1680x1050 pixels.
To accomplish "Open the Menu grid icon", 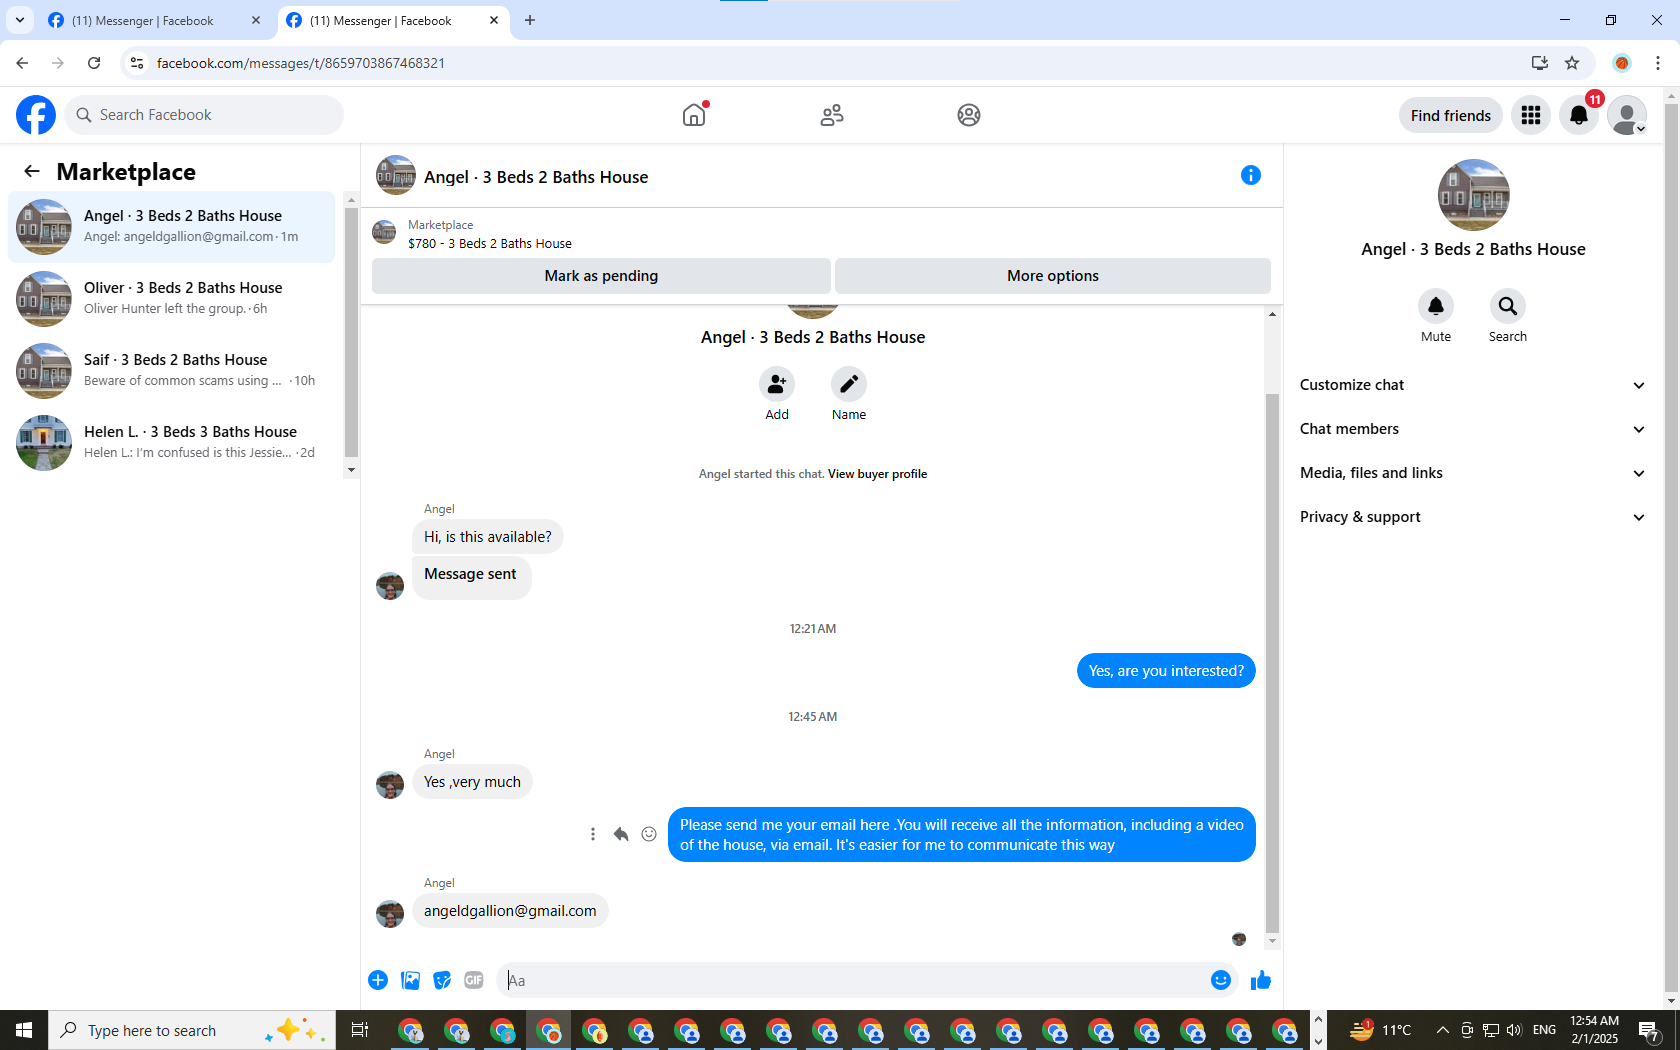I will 1531,115.
